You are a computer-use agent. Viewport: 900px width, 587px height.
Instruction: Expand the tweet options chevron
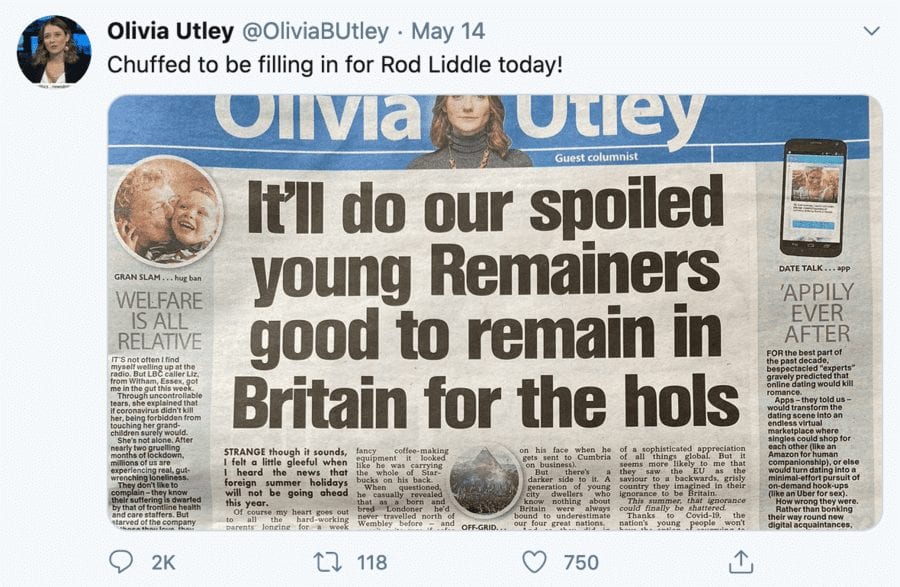871,31
